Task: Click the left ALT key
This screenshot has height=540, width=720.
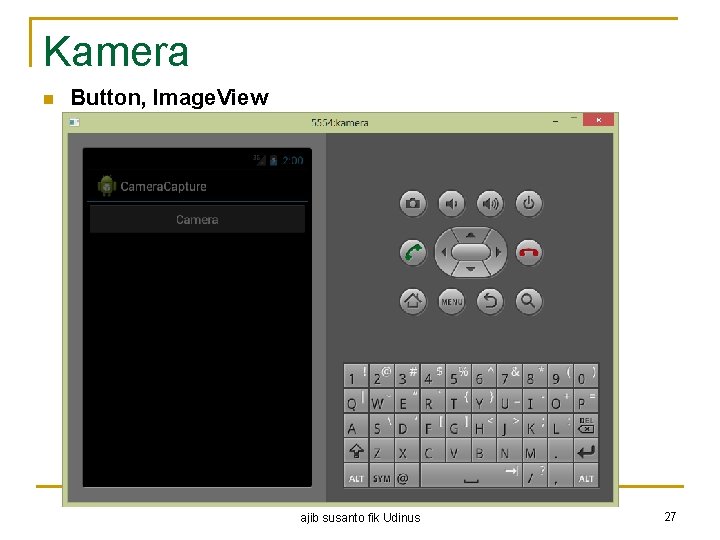Action: 356,476
